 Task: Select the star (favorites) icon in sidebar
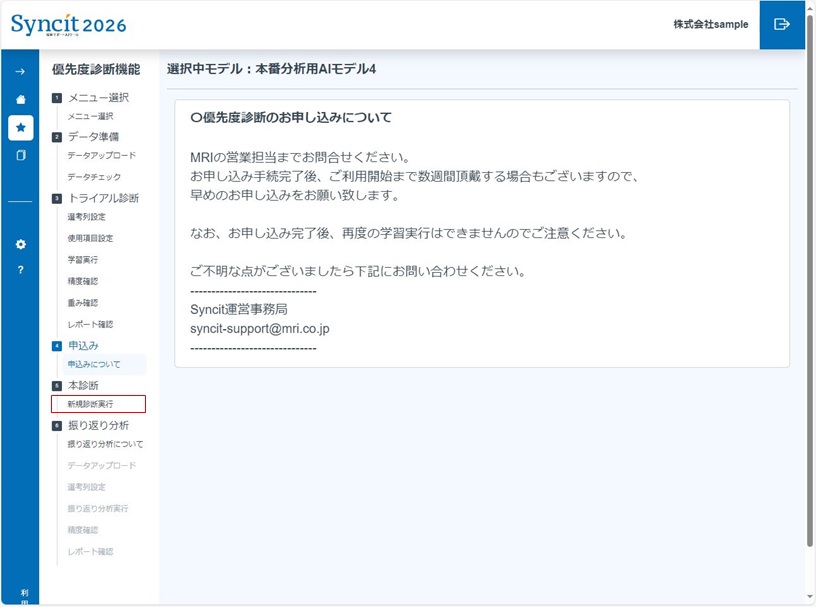[20, 127]
